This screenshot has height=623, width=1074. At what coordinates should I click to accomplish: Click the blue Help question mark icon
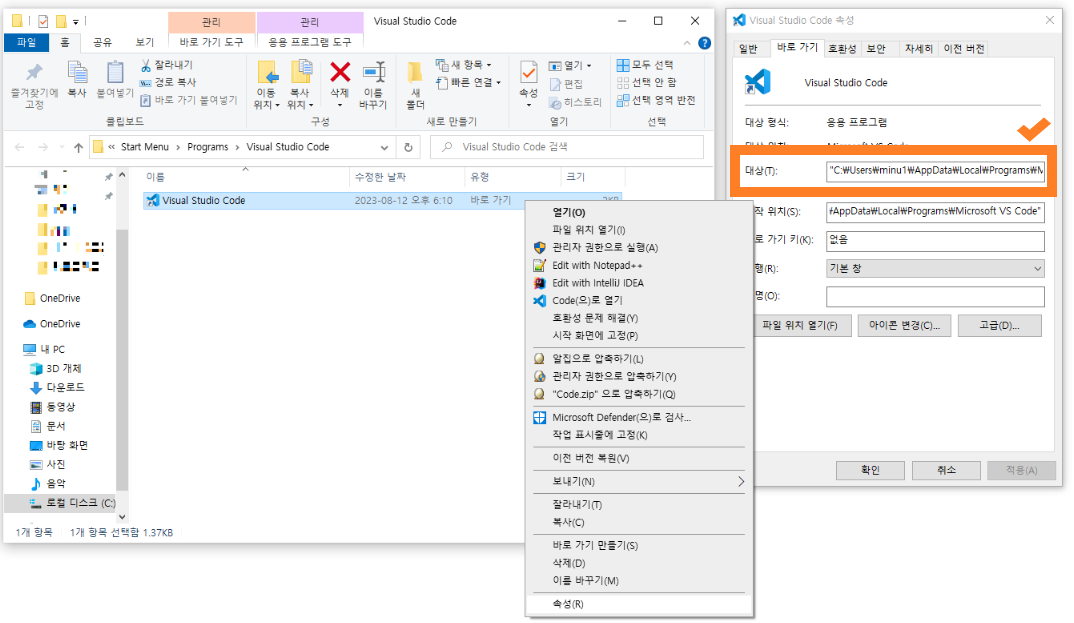(704, 43)
